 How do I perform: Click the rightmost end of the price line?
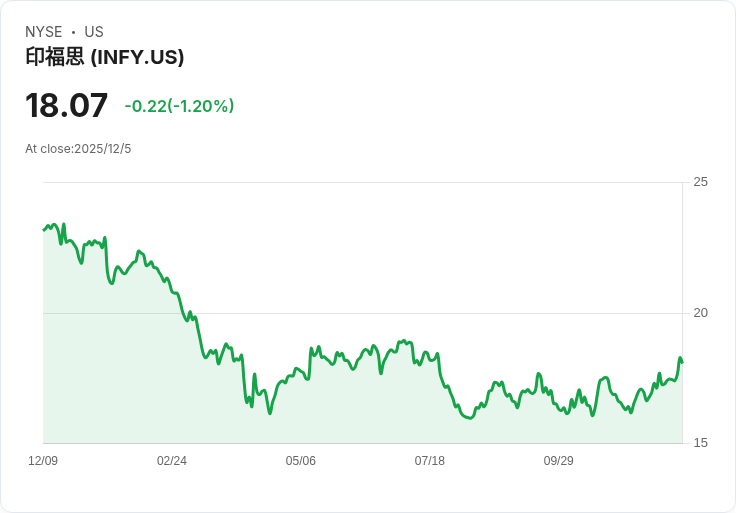coord(681,361)
